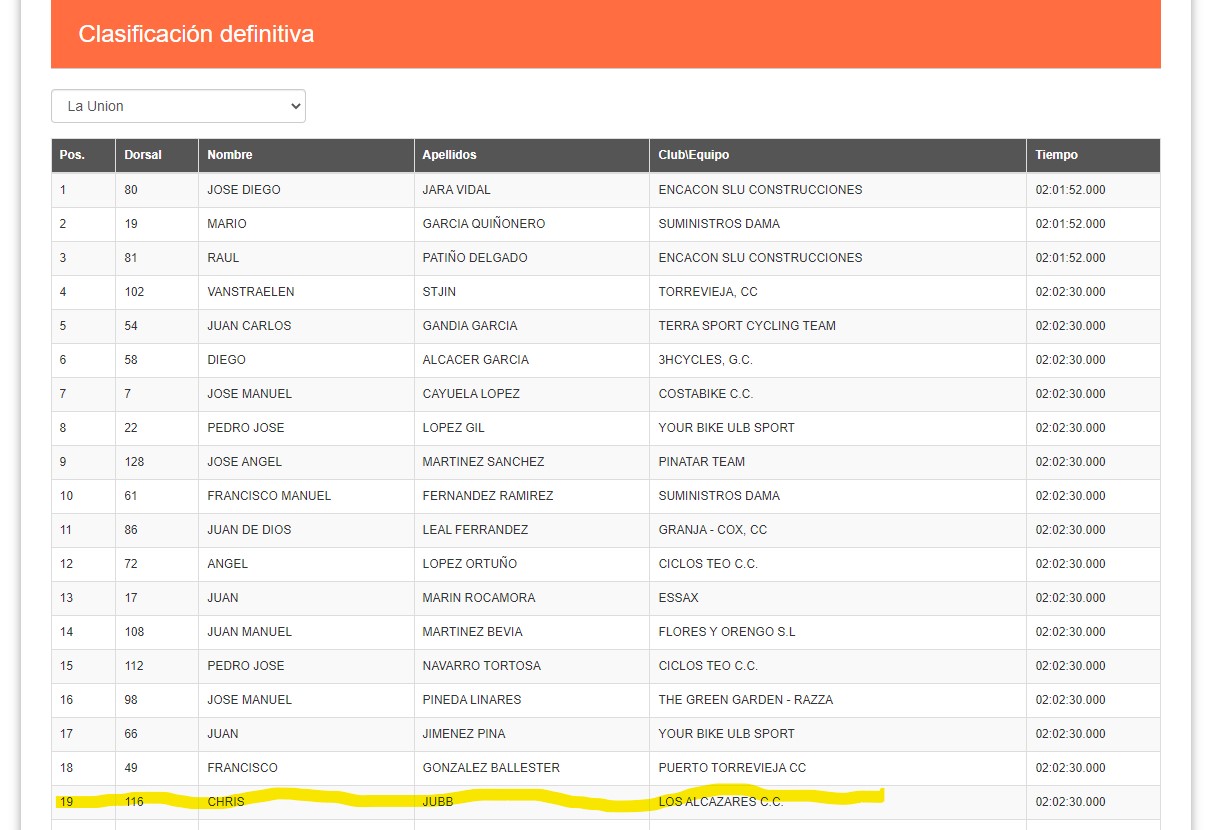Select surname JARA VIDAL
This screenshot has width=1210, height=830.
(x=457, y=190)
